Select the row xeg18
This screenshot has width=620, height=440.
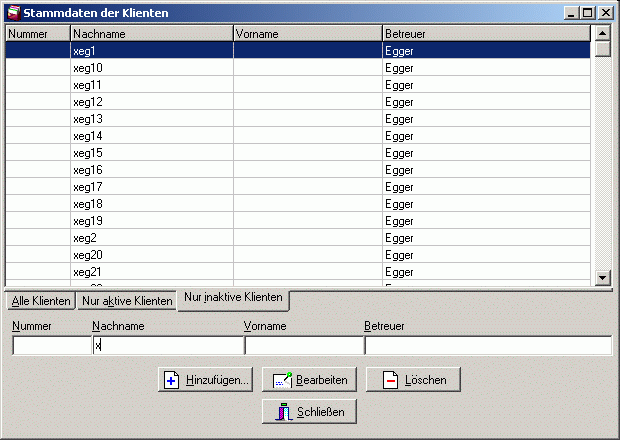tap(298, 204)
